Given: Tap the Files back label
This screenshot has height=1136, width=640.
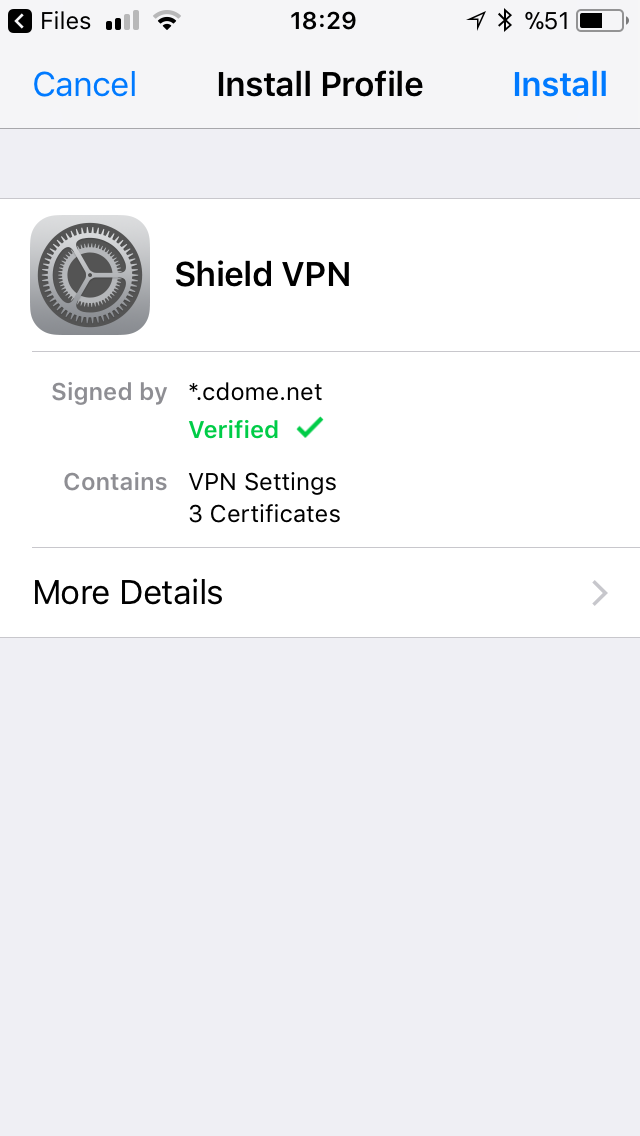Looking at the screenshot, I should click(66, 21).
